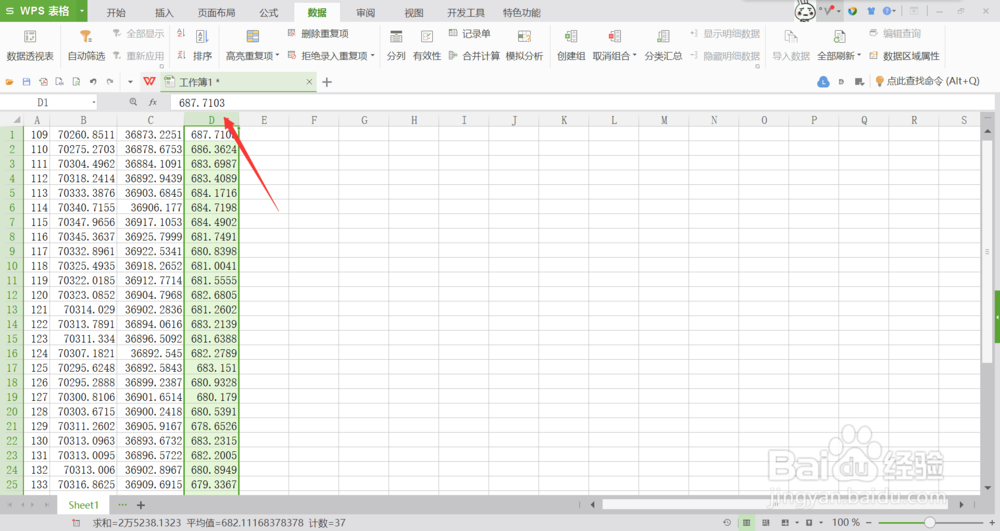Click horizontal scrollbar right arrow
The height and width of the screenshot is (531, 1000).
coord(961,505)
